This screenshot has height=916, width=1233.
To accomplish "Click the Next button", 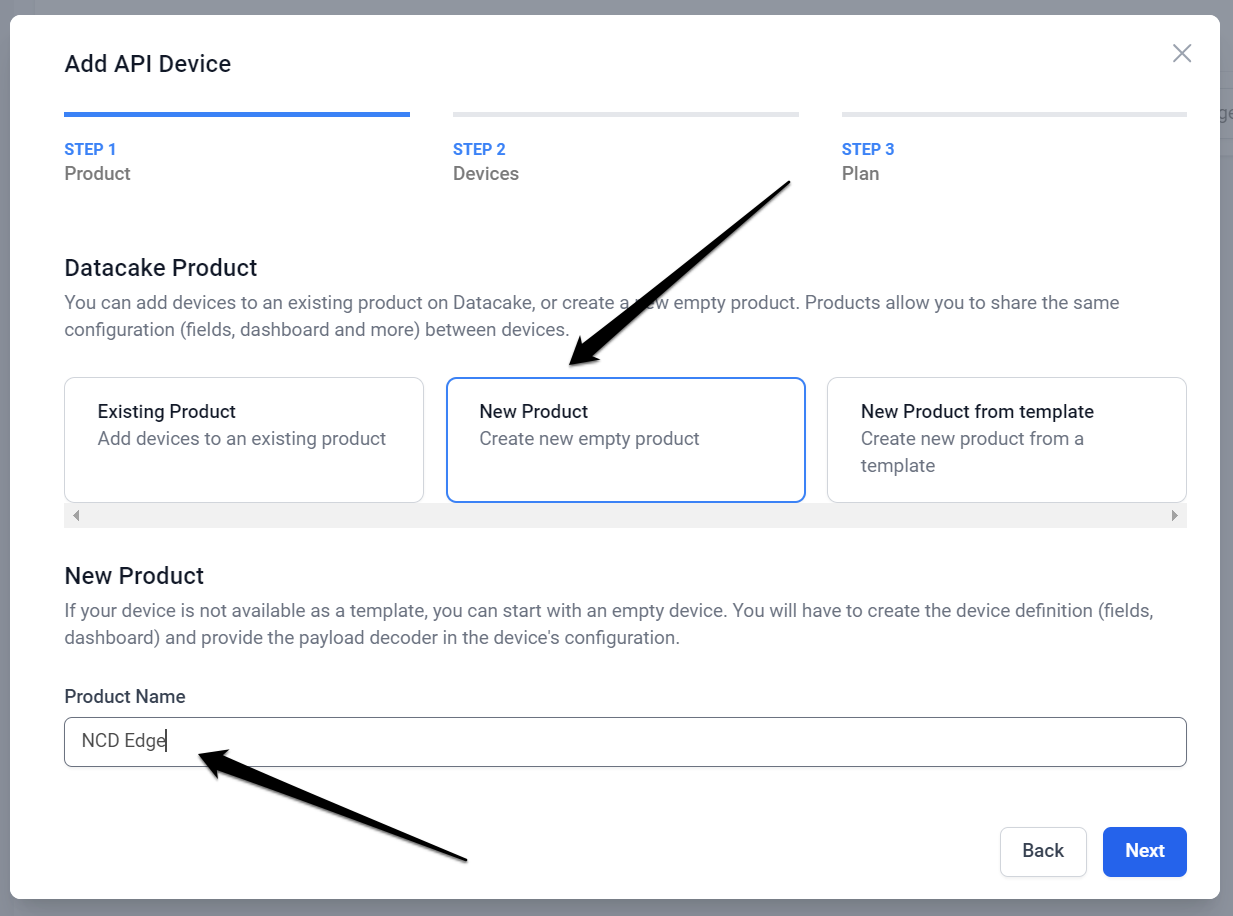I will [1144, 851].
